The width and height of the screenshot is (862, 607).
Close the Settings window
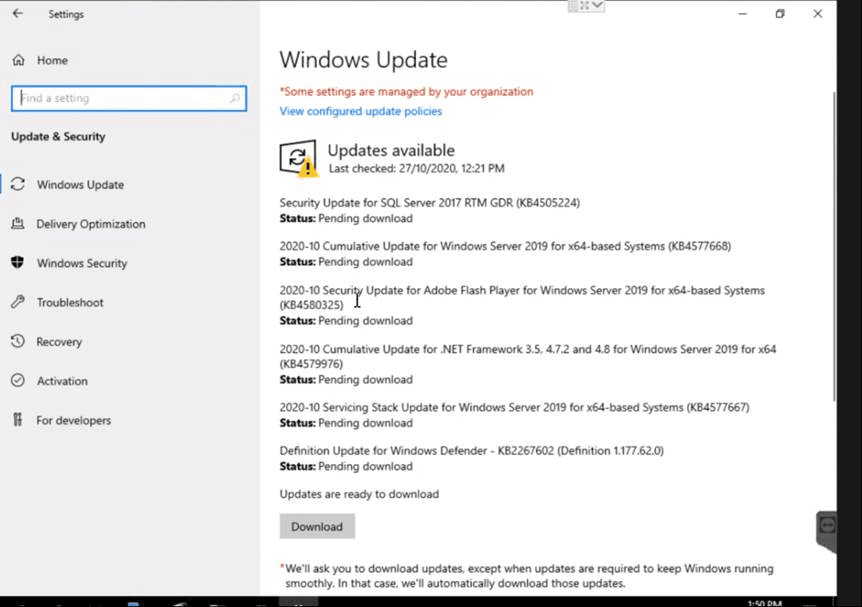(817, 14)
